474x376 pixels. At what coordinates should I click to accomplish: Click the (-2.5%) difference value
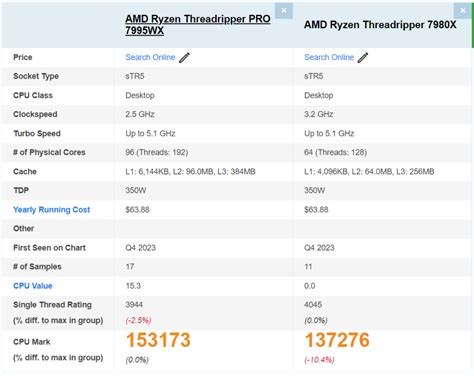(138, 320)
